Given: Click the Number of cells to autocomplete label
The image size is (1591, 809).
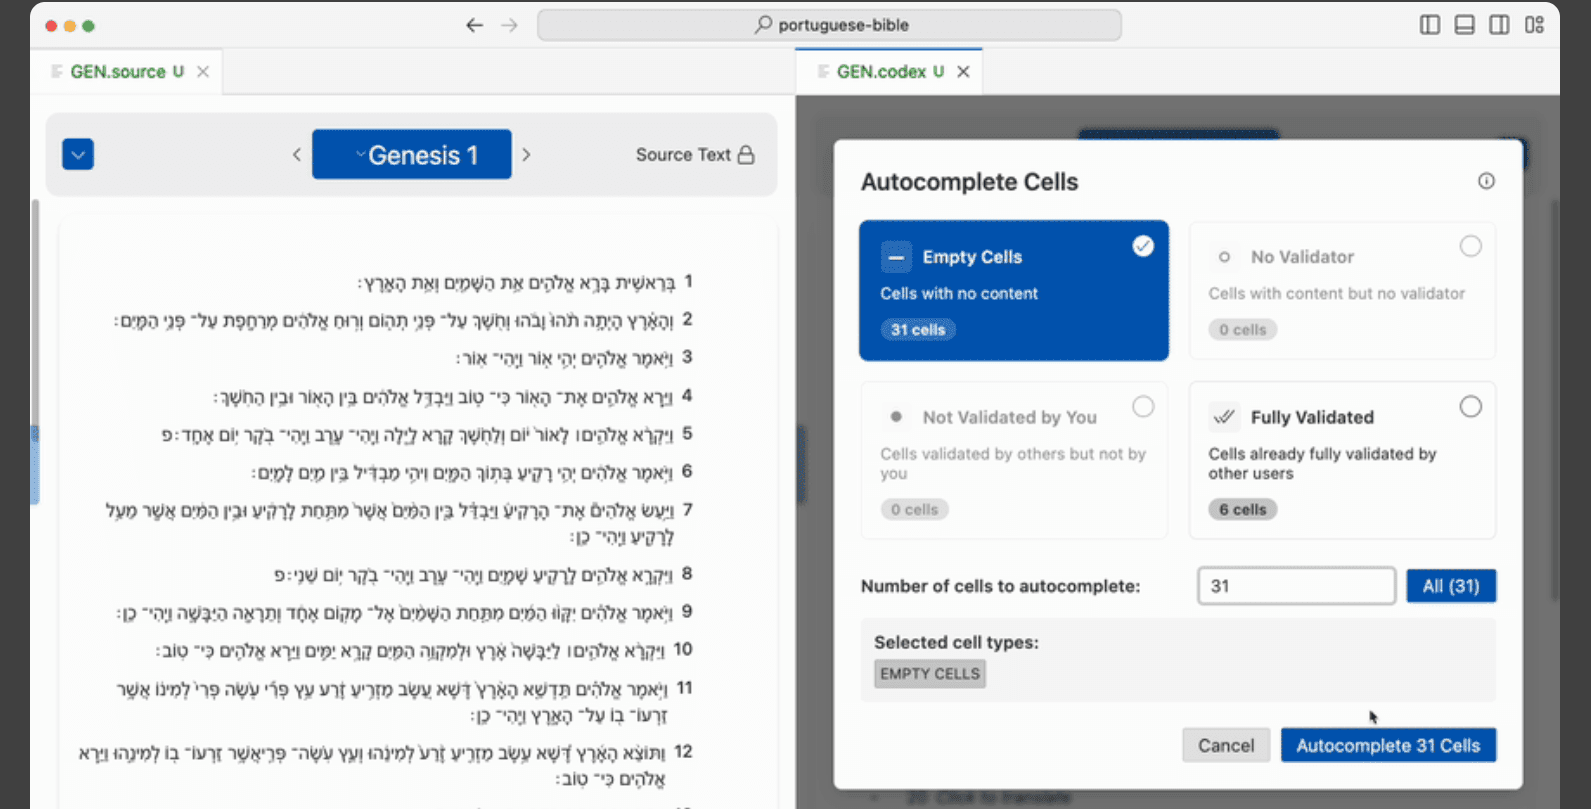Looking at the screenshot, I should [1000, 586].
